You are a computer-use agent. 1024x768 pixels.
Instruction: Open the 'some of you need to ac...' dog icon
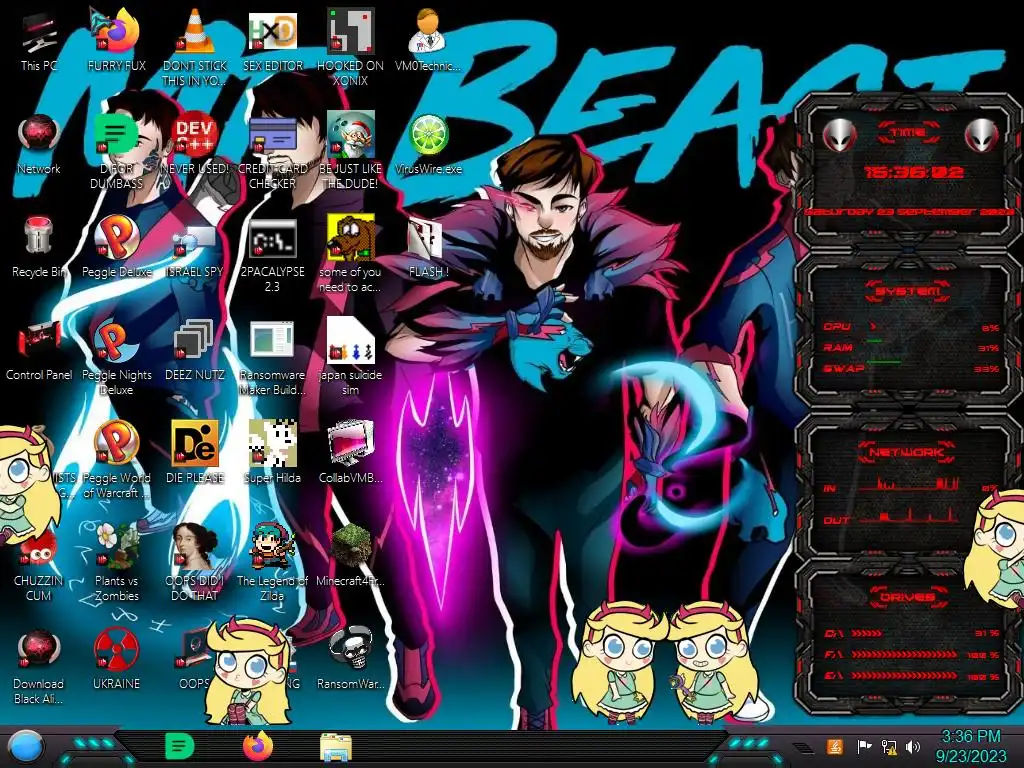pyautogui.click(x=350, y=255)
